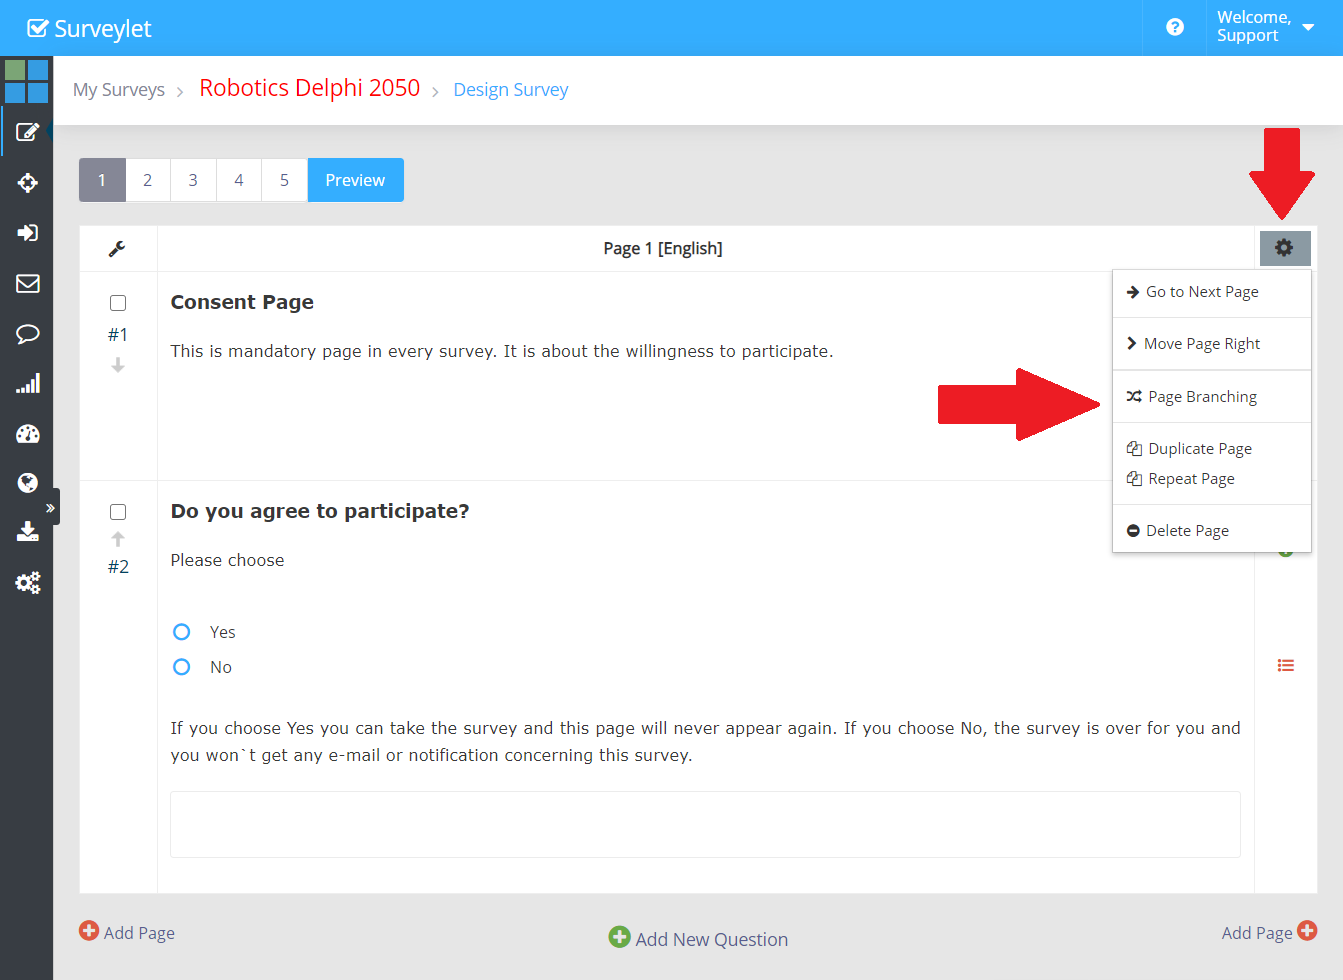Expand the Welcome Support user dropdown
Viewport: 1343px width, 980px height.
coord(1265,27)
